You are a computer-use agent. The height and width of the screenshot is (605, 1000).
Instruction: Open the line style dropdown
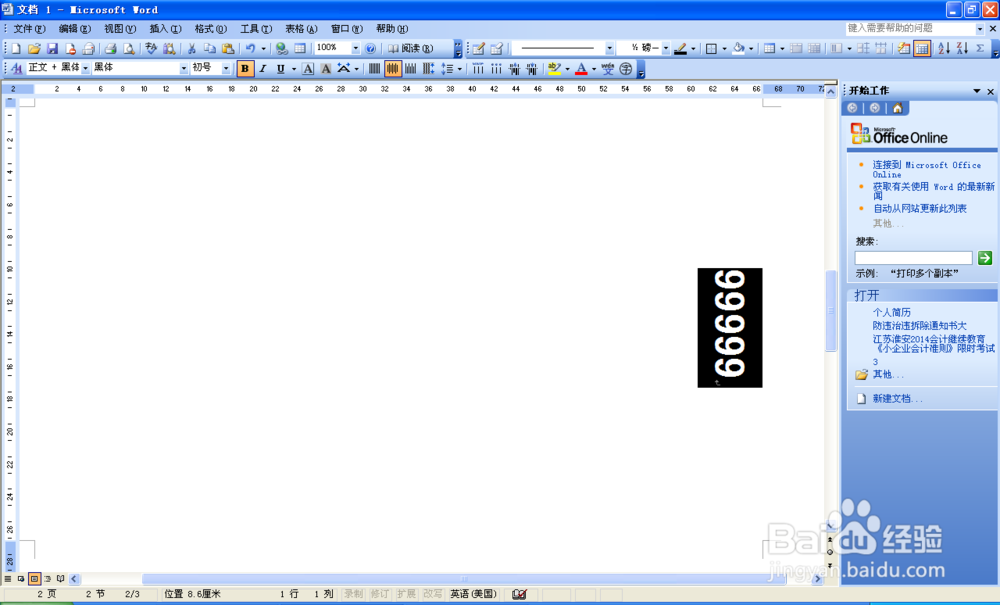[609, 48]
